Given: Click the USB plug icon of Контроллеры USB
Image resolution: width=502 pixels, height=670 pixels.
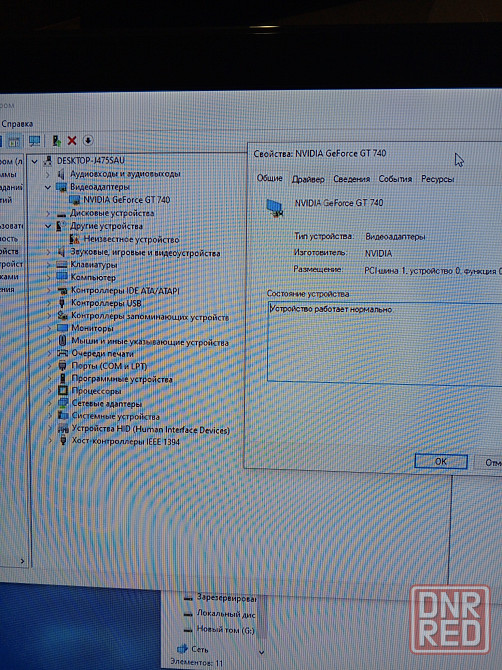Looking at the screenshot, I should pos(62,303).
